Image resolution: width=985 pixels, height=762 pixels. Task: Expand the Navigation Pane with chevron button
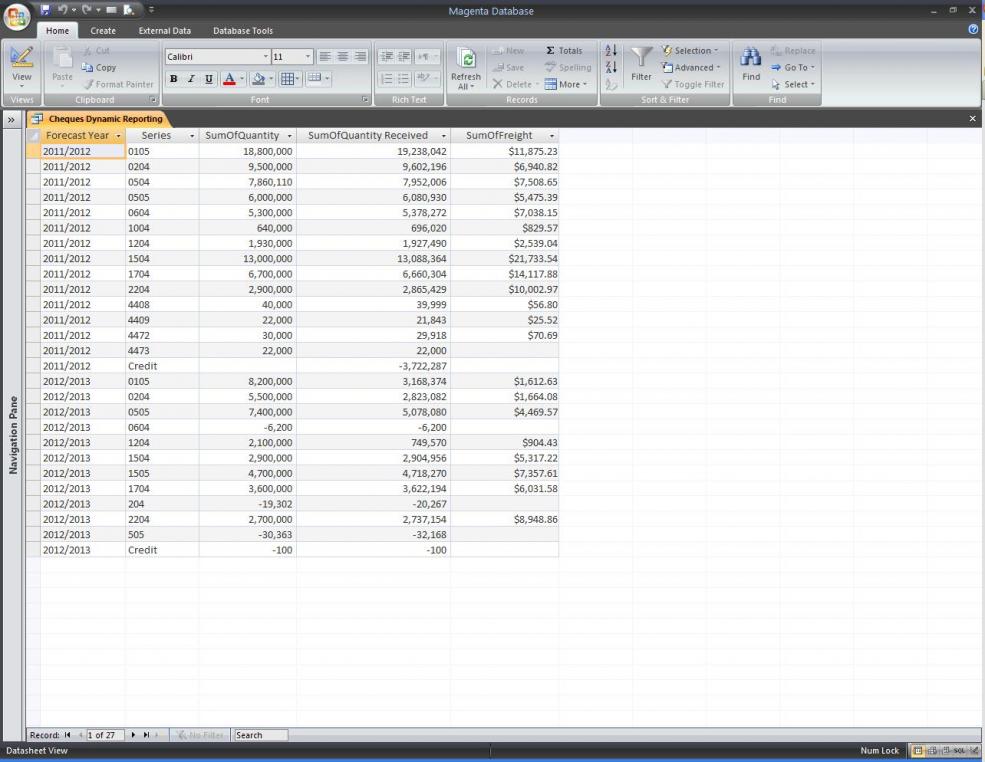click(x=11, y=119)
